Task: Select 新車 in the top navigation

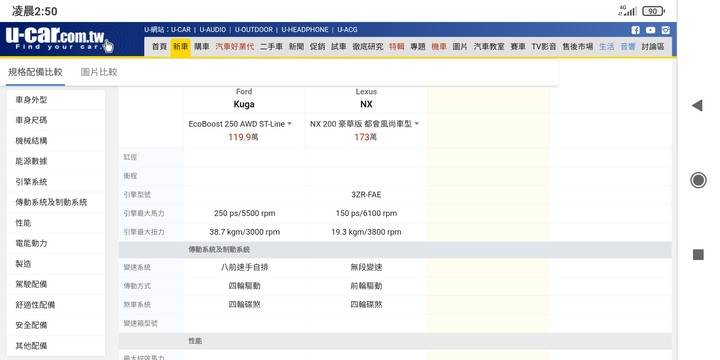Action: point(180,47)
